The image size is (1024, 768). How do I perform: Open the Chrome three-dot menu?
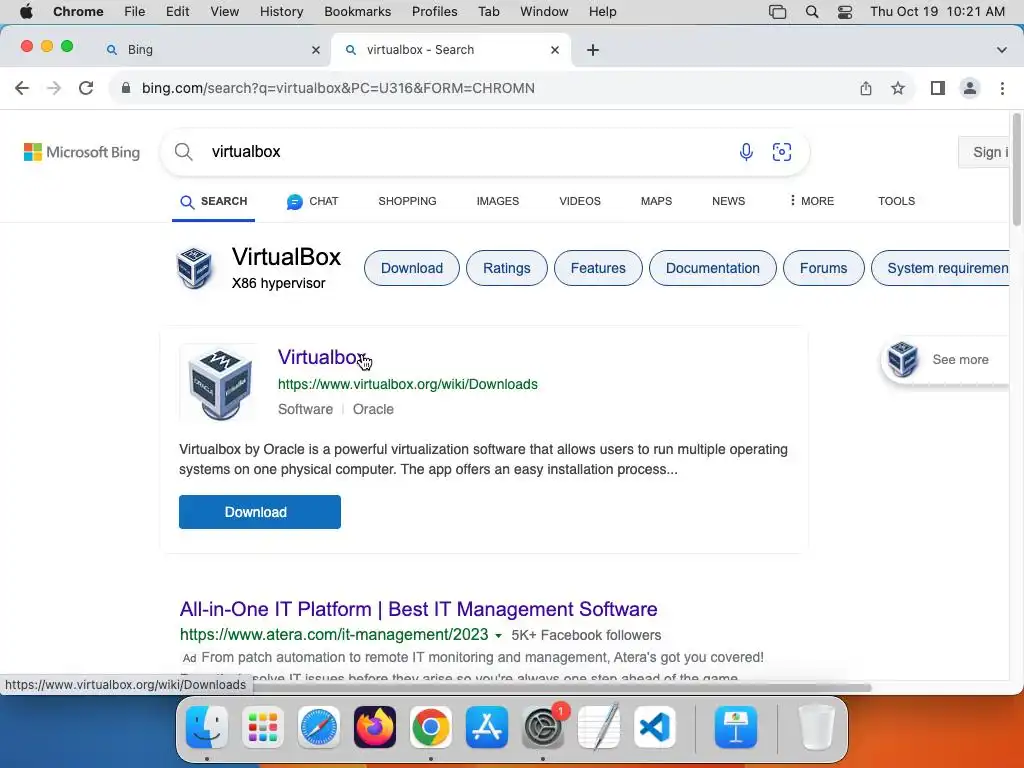pos(1002,88)
